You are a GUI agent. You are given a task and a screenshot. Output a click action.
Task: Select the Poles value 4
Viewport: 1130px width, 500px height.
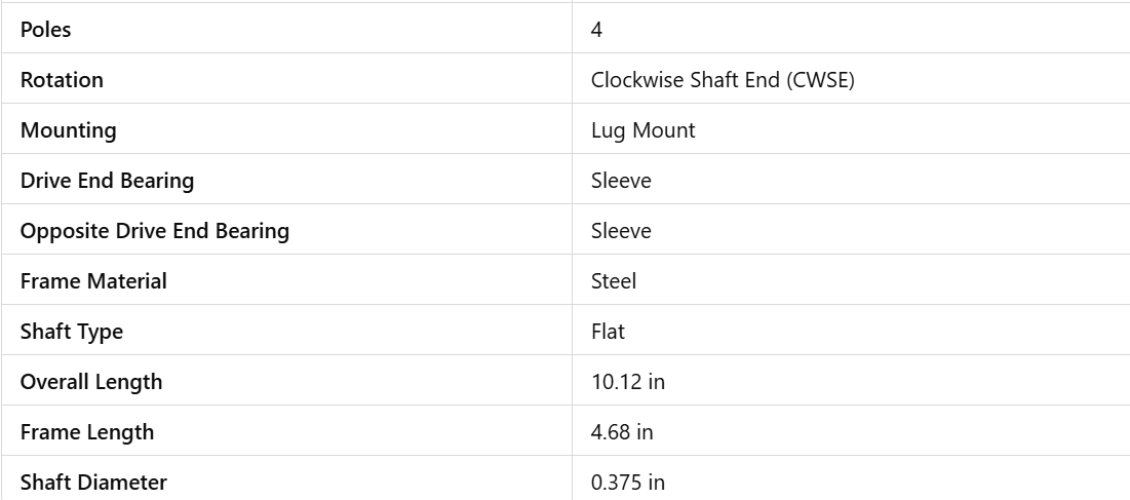596,29
